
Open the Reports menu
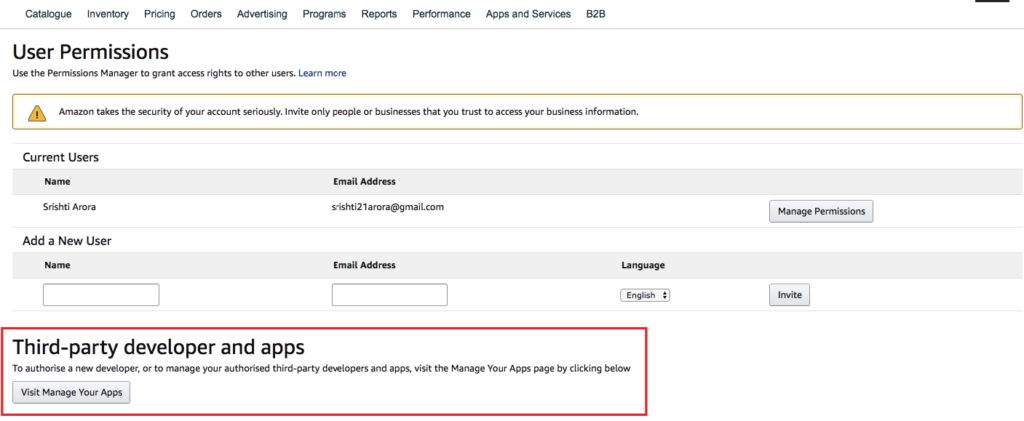coord(379,14)
